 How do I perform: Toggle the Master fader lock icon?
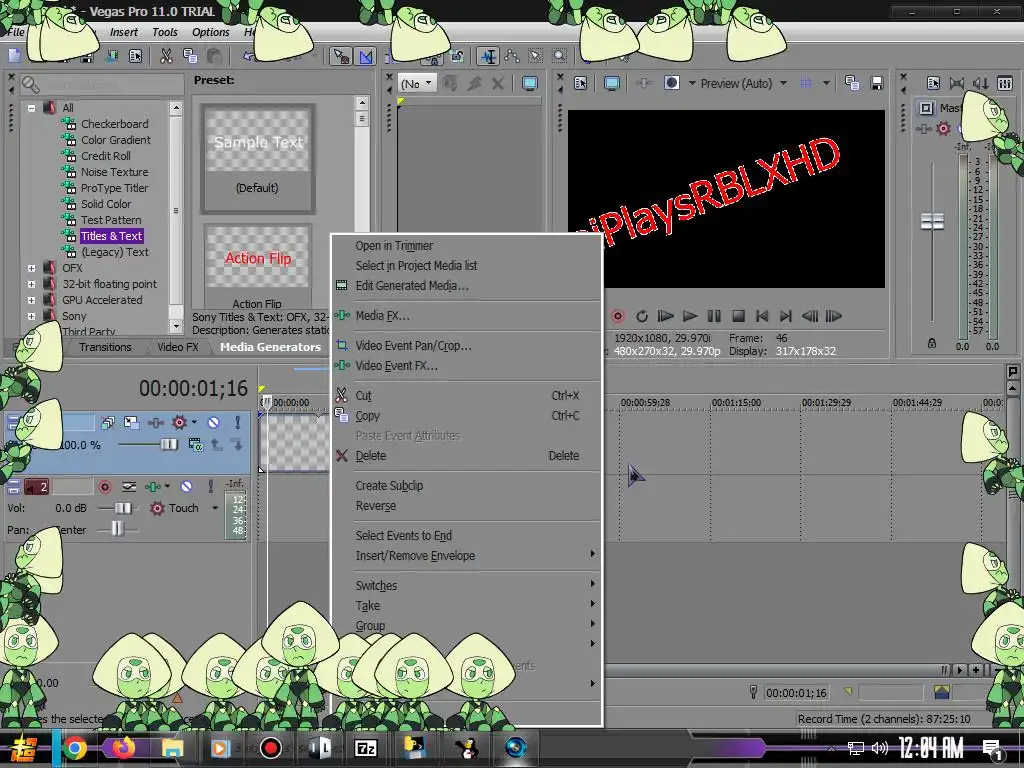[x=932, y=343]
